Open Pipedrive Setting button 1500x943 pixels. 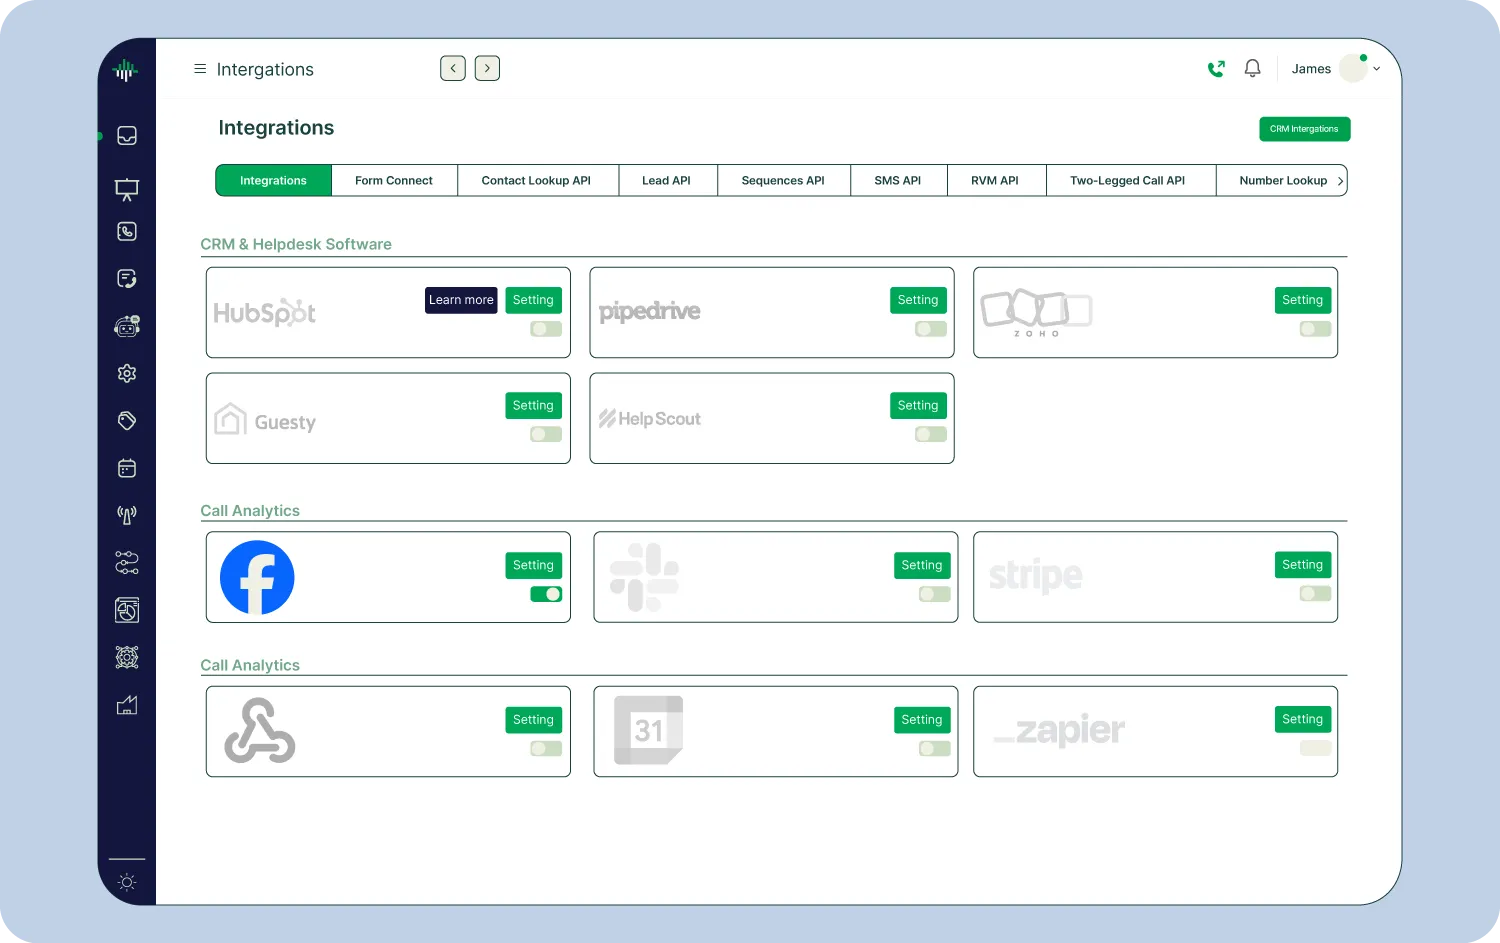[x=918, y=300]
